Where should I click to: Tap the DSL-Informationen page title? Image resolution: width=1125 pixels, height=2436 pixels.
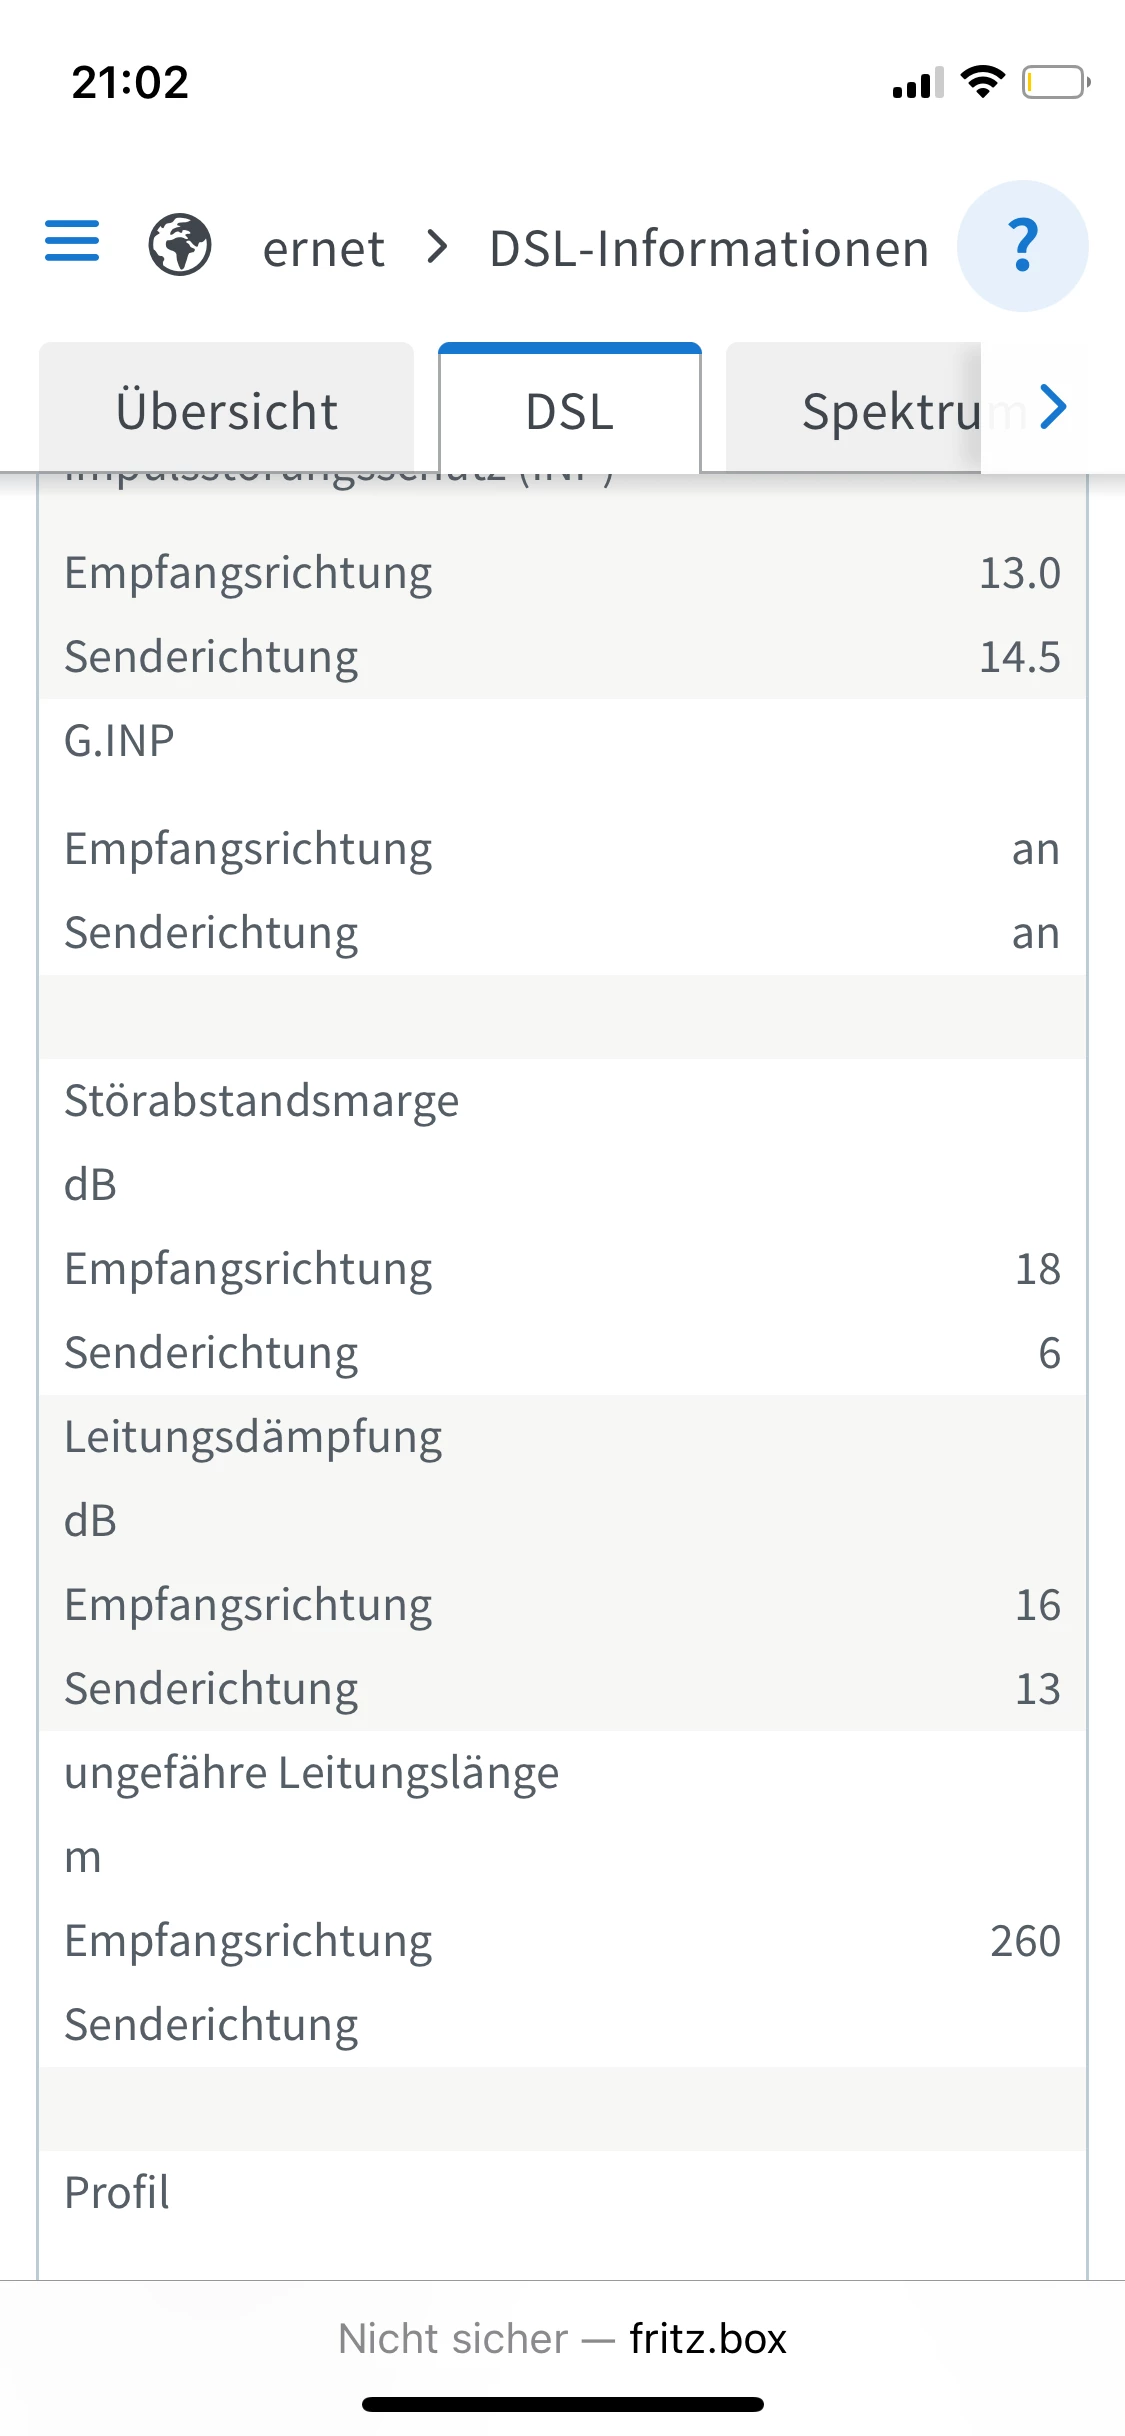(x=709, y=248)
